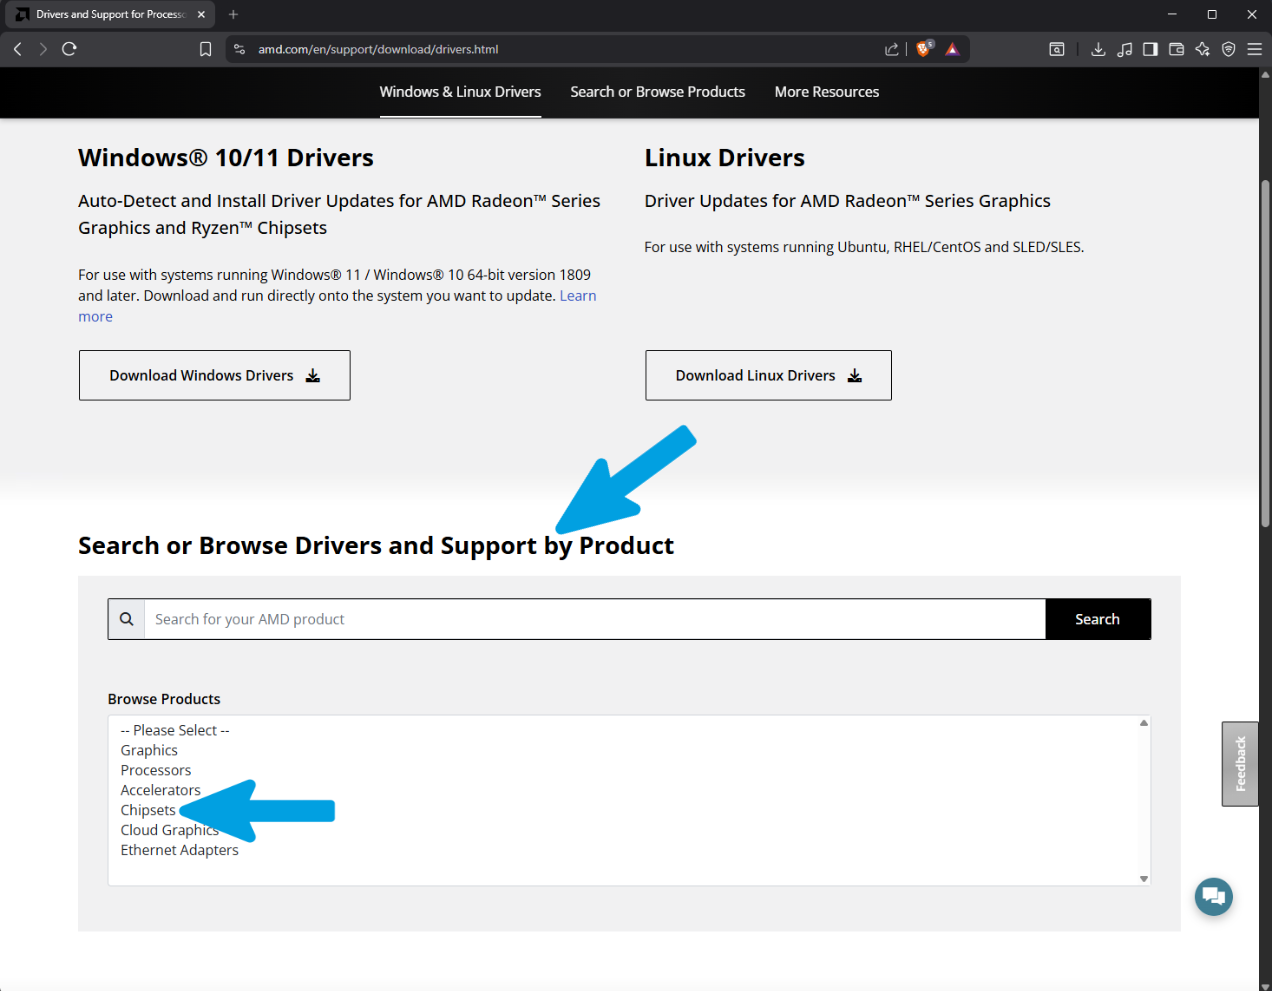Open the browser hamburger menu
This screenshot has height=991, width=1272.
[x=1254, y=49]
